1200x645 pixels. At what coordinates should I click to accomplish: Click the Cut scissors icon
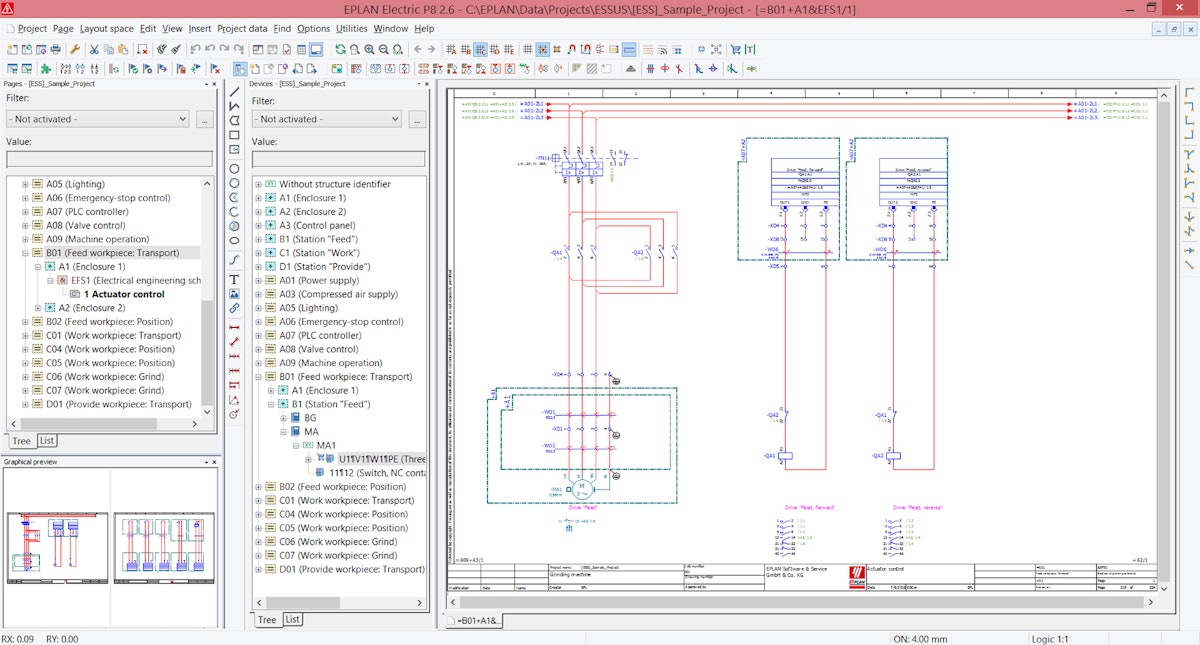point(93,49)
